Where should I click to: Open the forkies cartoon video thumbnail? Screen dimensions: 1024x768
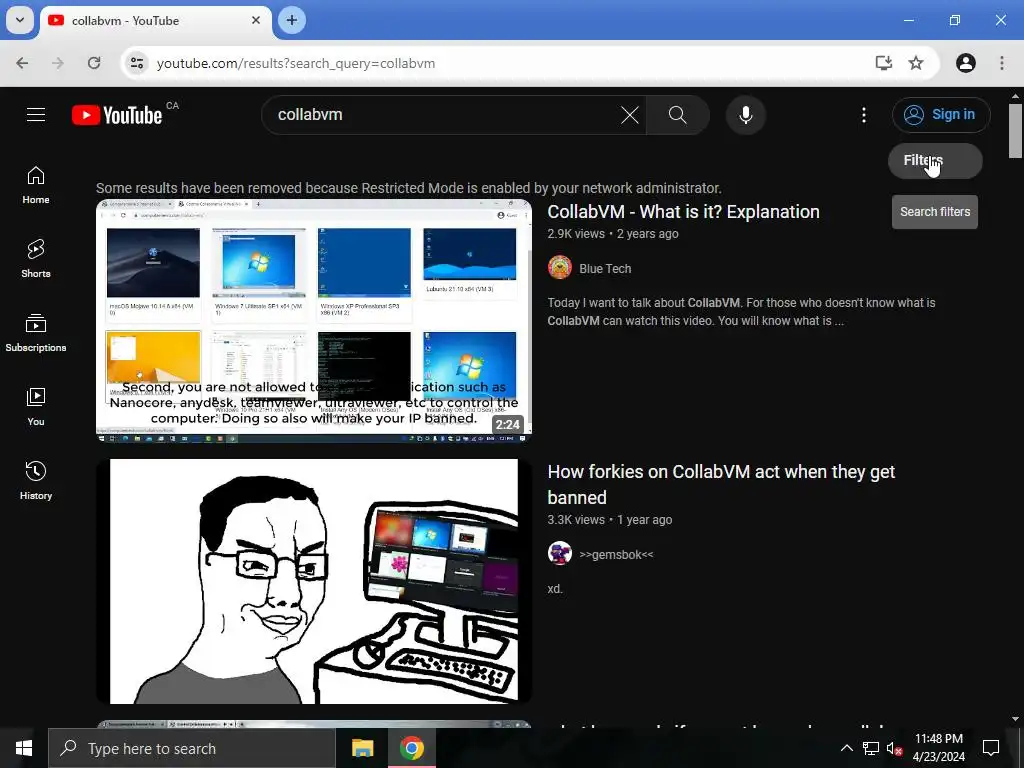[x=314, y=581]
